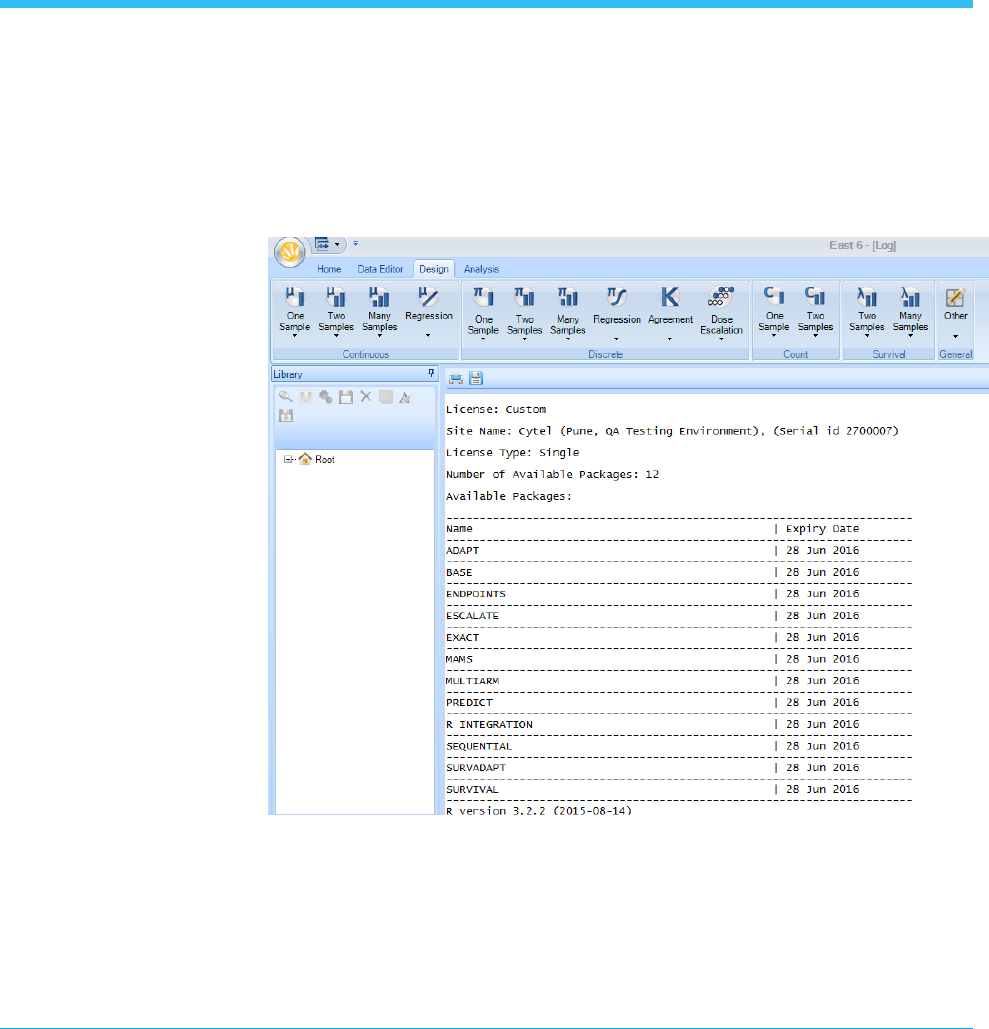Click the Library save floppy icon
The image size is (989, 1029).
tap(346, 396)
